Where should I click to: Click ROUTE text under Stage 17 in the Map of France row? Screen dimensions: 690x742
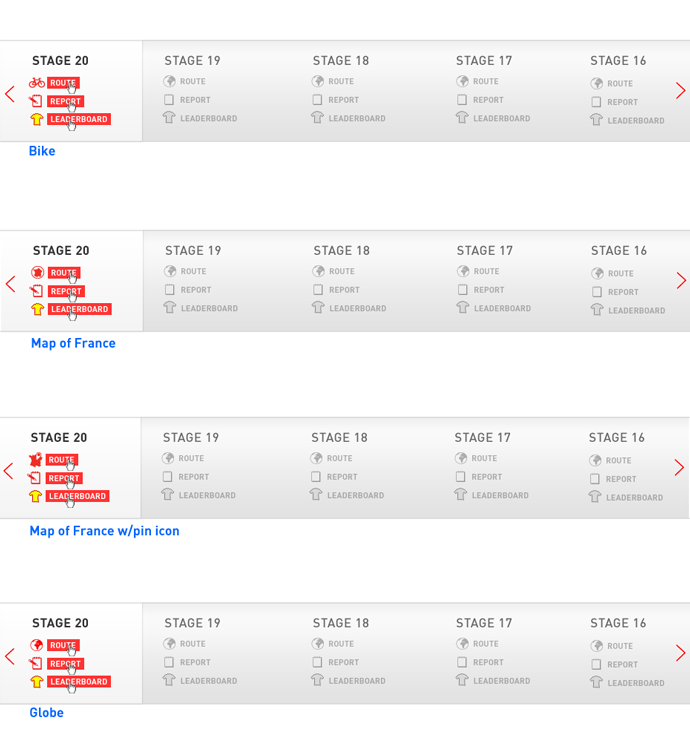[x=487, y=271]
